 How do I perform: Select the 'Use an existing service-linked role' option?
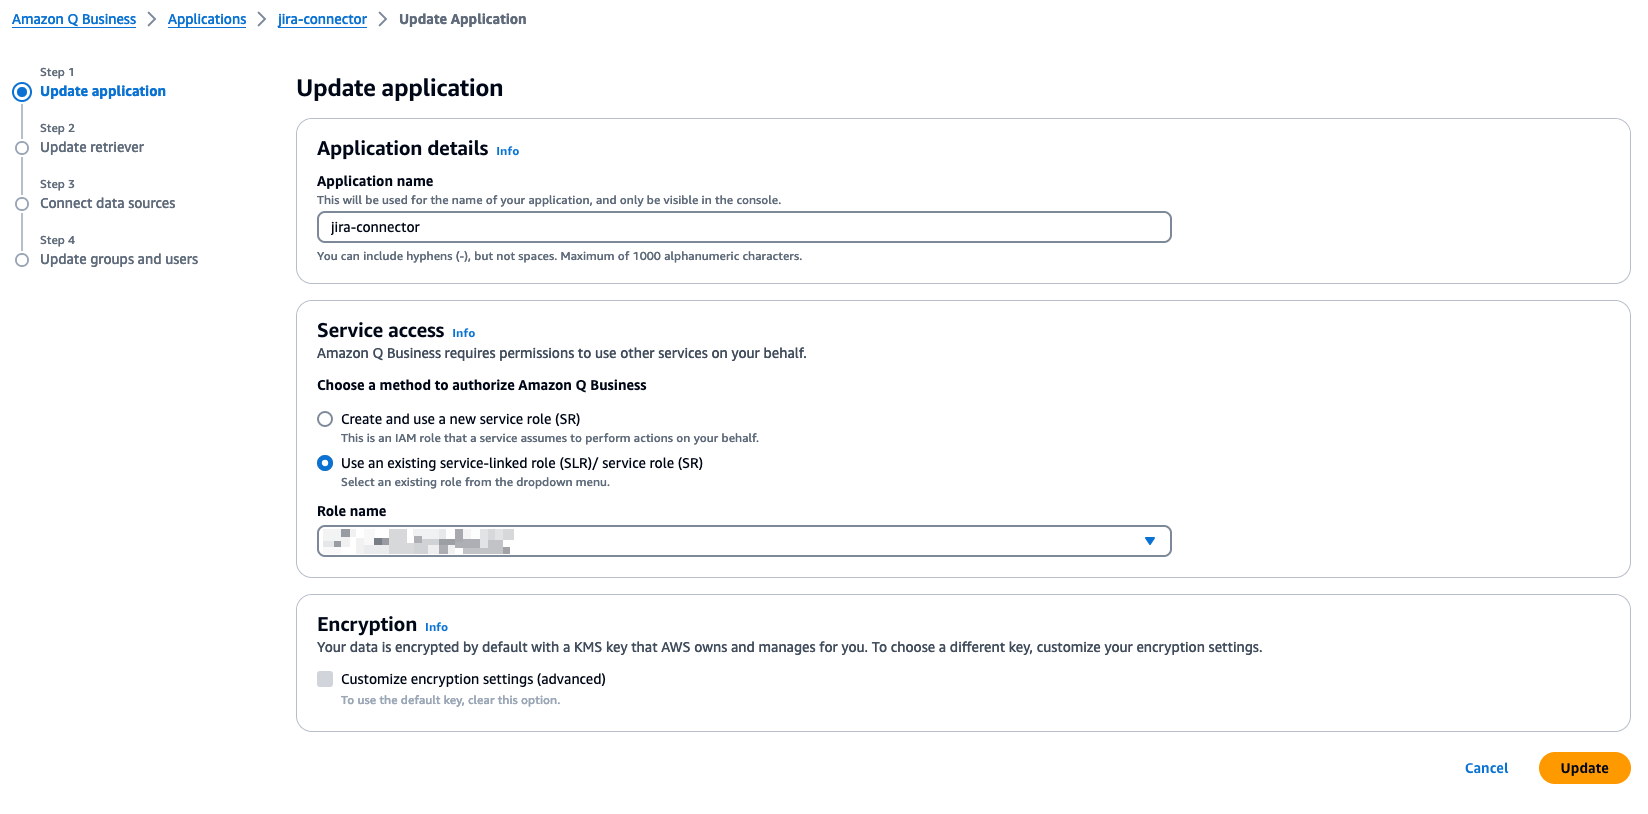click(325, 463)
